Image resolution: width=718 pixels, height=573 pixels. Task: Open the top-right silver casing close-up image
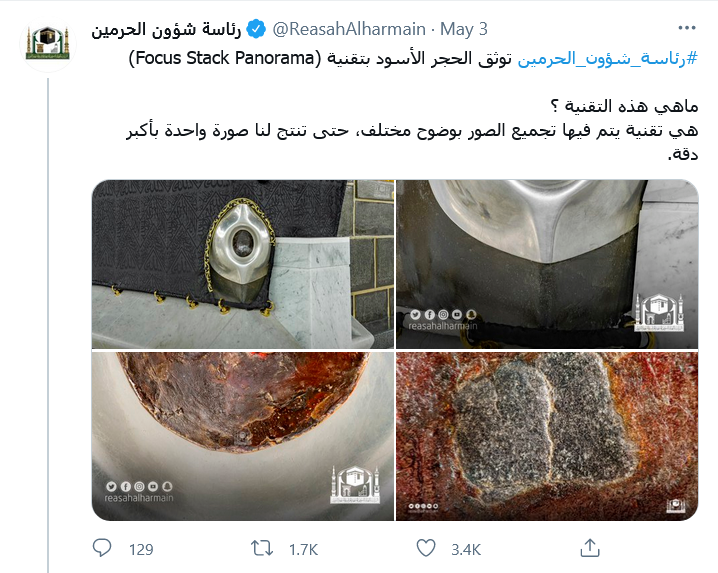tap(547, 264)
